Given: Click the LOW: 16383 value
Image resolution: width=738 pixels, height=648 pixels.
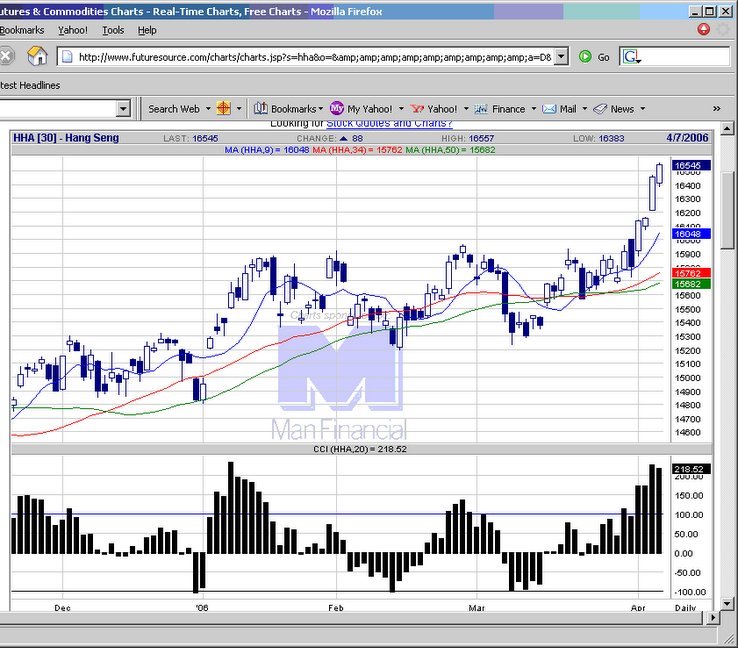Looking at the screenshot, I should click(599, 138).
